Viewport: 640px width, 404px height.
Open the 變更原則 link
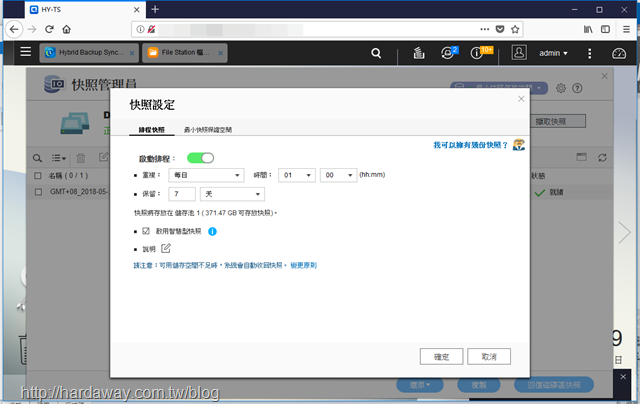303,265
